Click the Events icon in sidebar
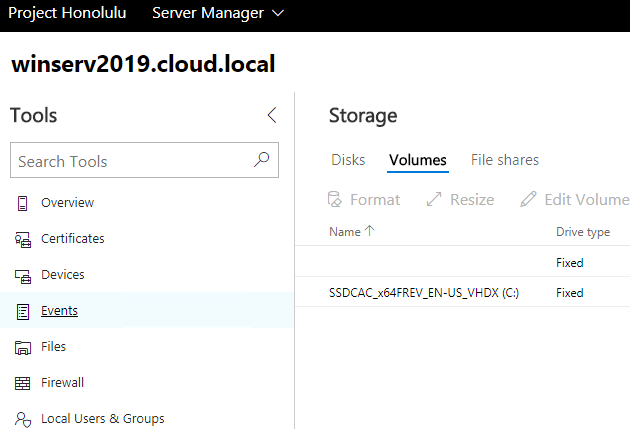This screenshot has width=630, height=429. click(23, 311)
